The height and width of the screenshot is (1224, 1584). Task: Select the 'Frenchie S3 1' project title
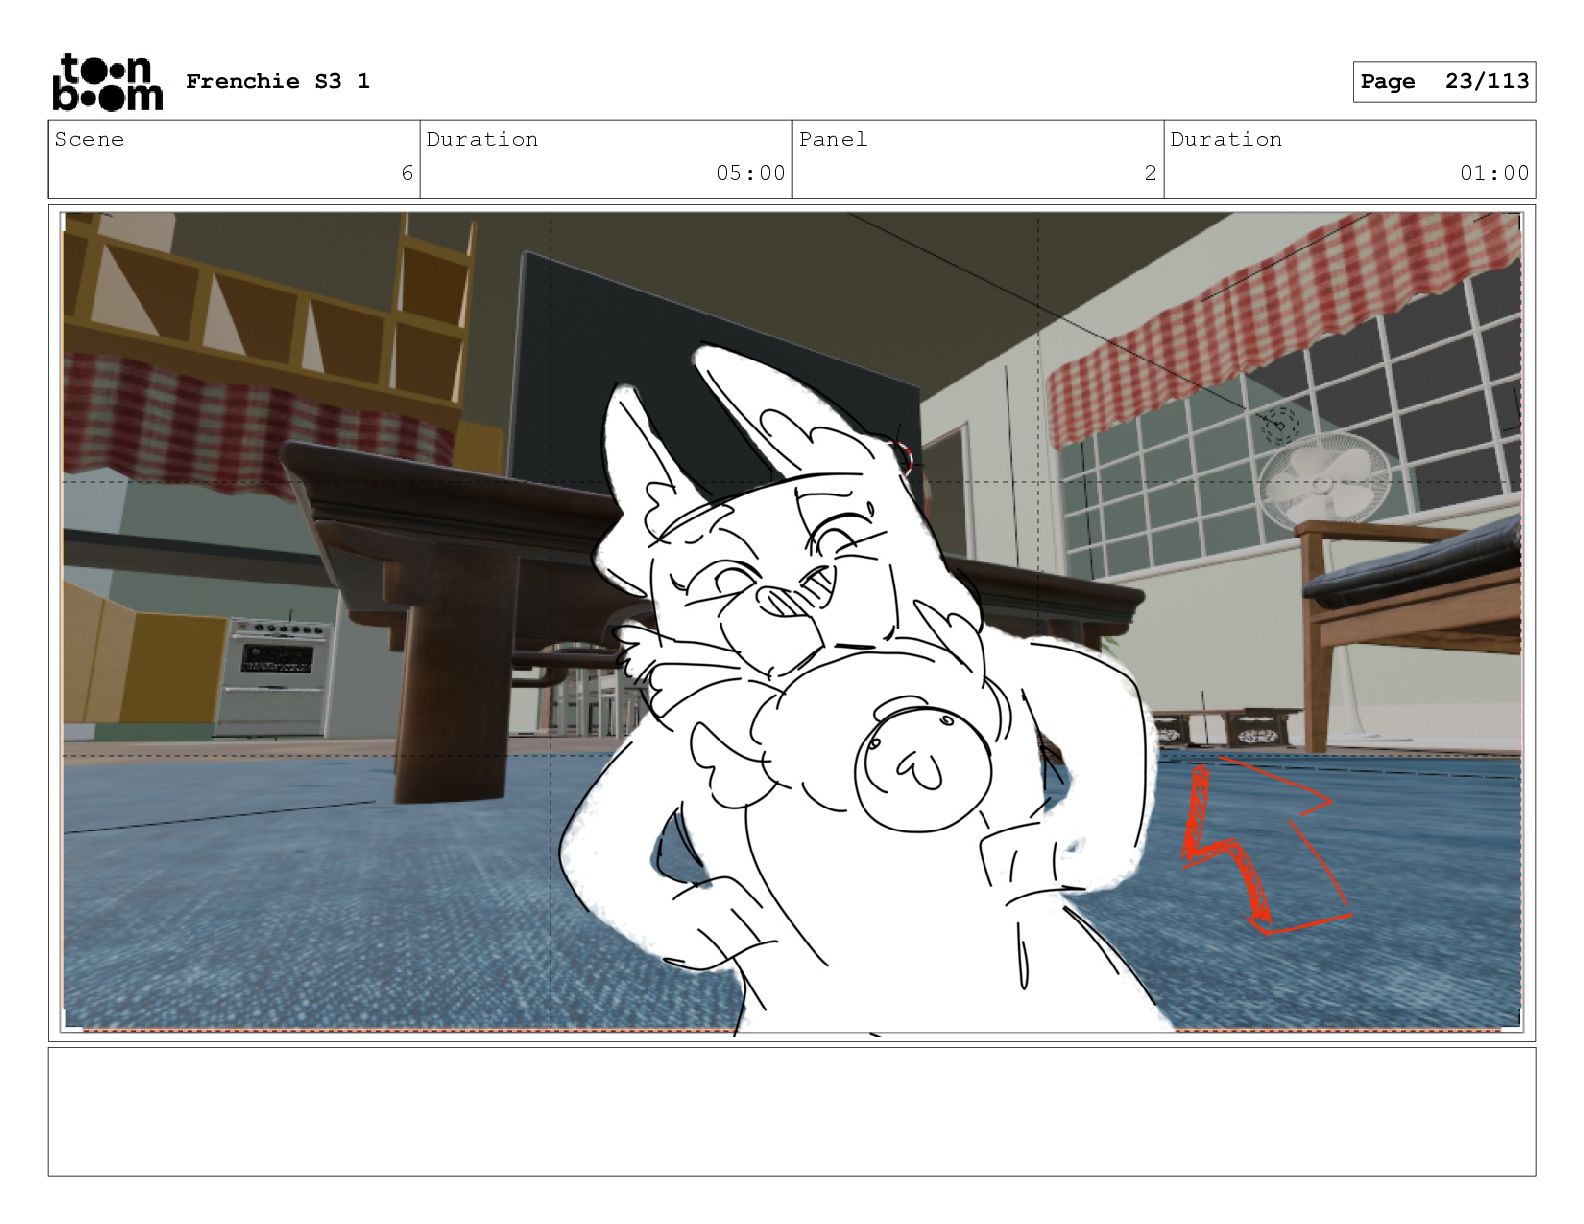coord(278,81)
